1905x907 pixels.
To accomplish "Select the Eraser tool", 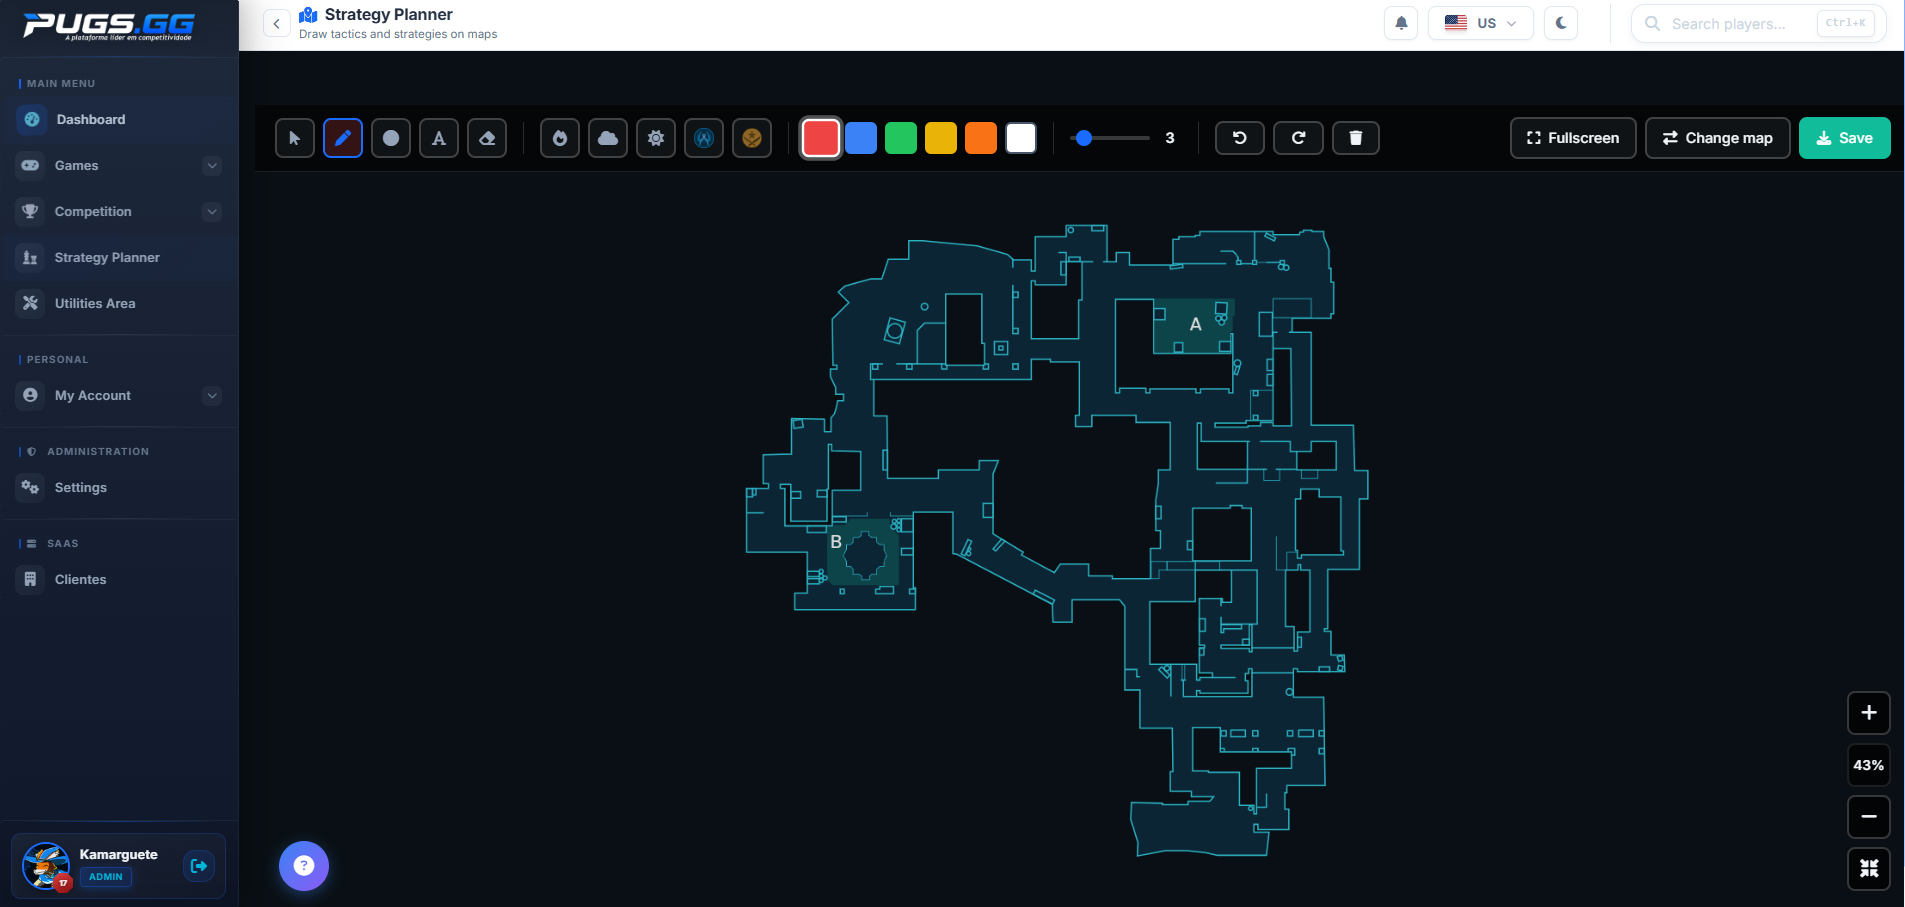I will (x=487, y=138).
